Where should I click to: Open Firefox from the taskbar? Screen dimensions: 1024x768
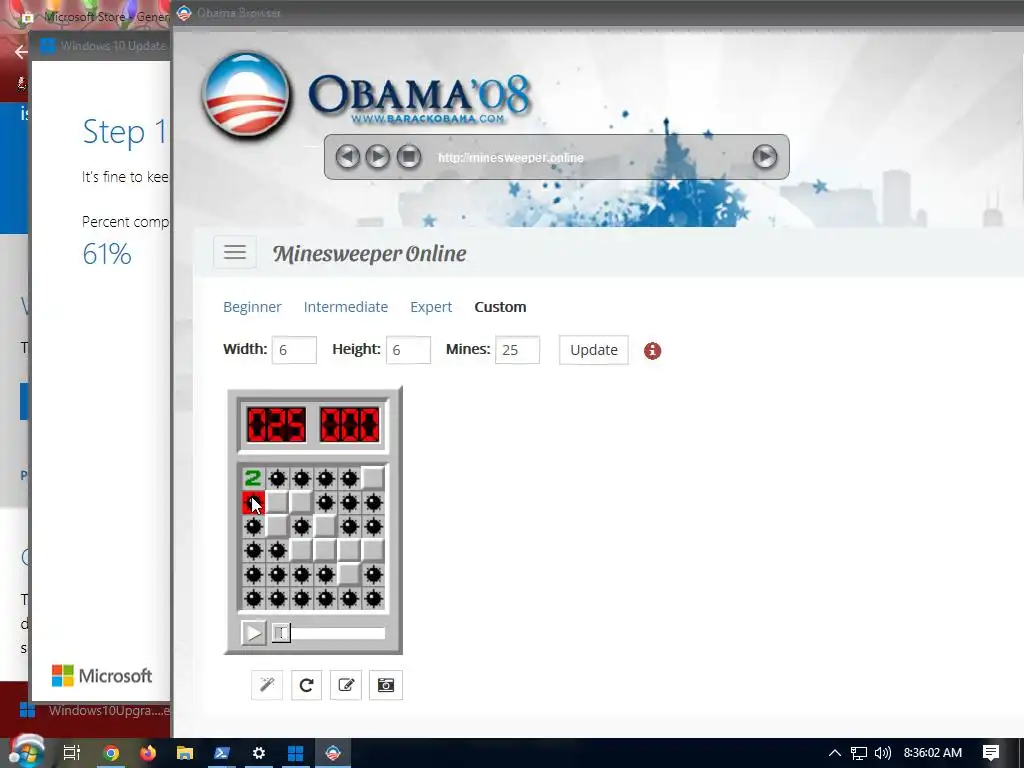148,753
